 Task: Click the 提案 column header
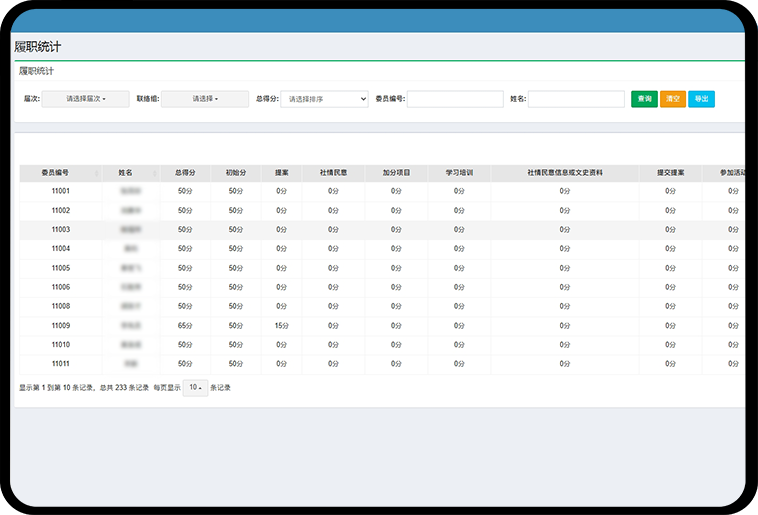[281, 173]
